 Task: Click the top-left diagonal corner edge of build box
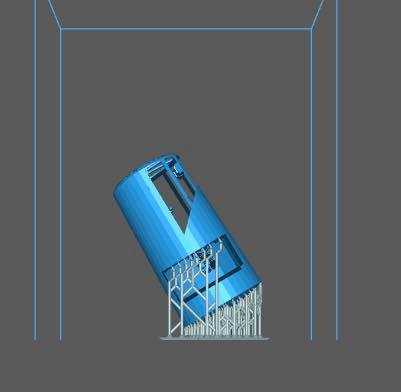coord(54,14)
